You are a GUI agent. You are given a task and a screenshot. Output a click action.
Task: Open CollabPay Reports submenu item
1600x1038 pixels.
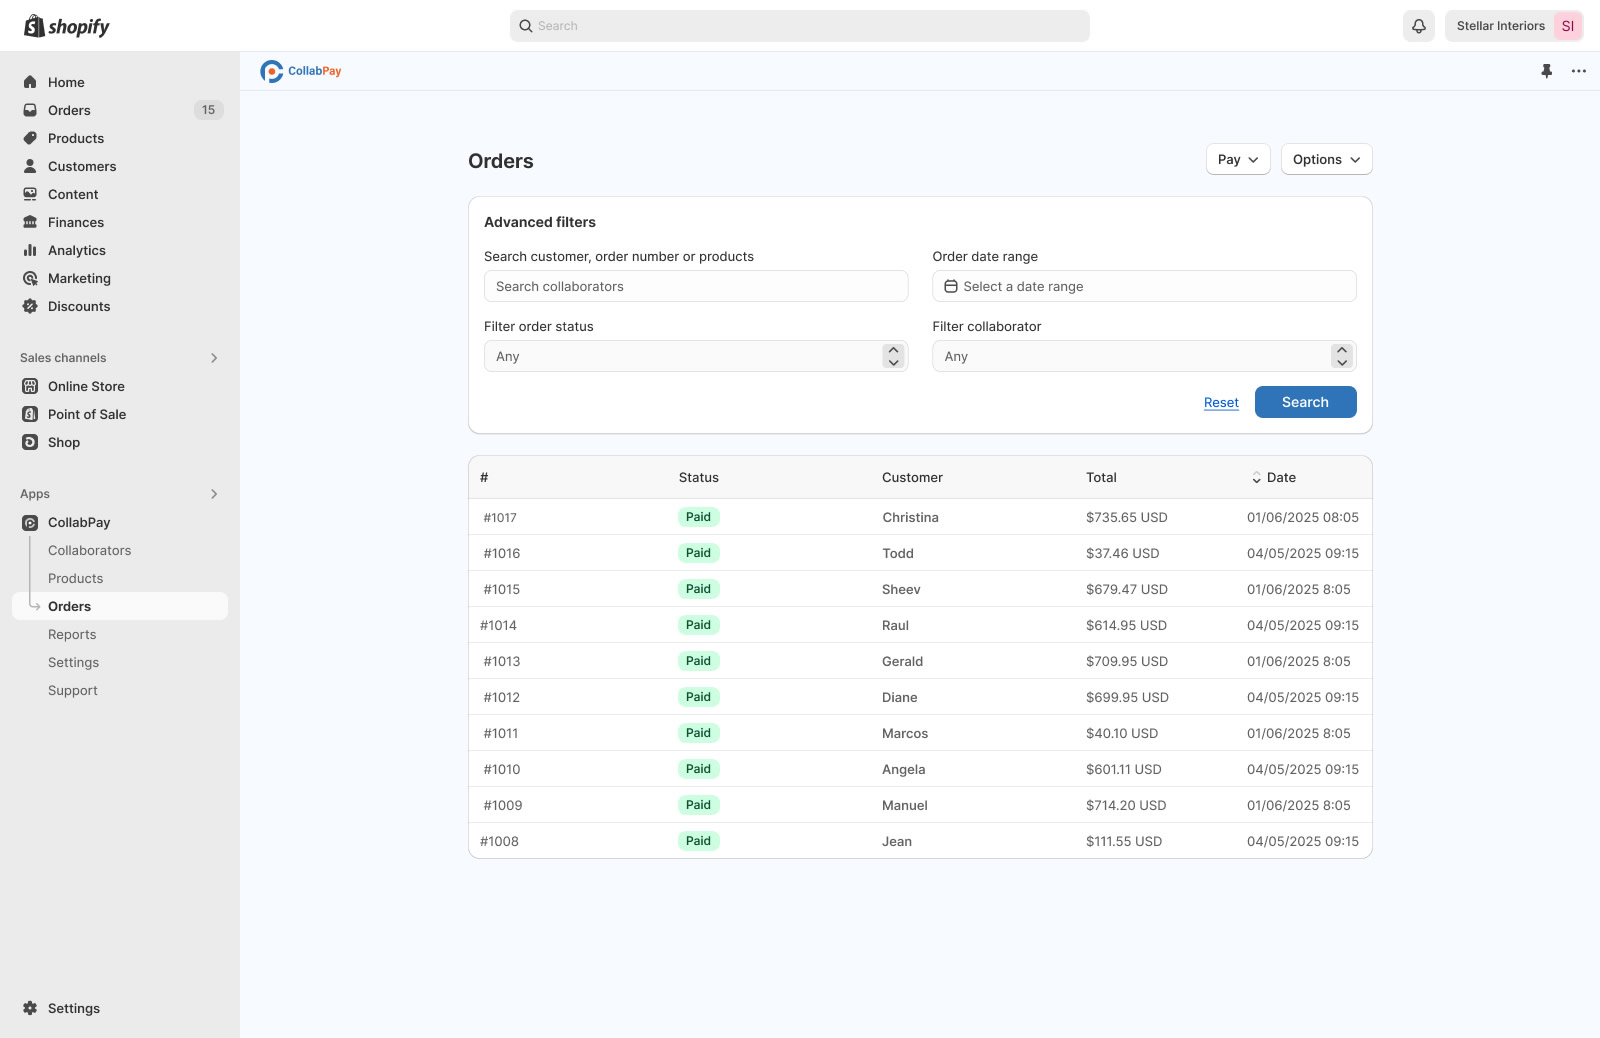(x=72, y=634)
